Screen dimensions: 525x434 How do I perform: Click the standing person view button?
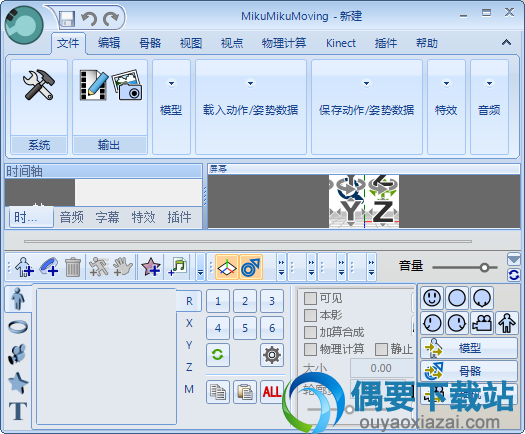(x=507, y=323)
